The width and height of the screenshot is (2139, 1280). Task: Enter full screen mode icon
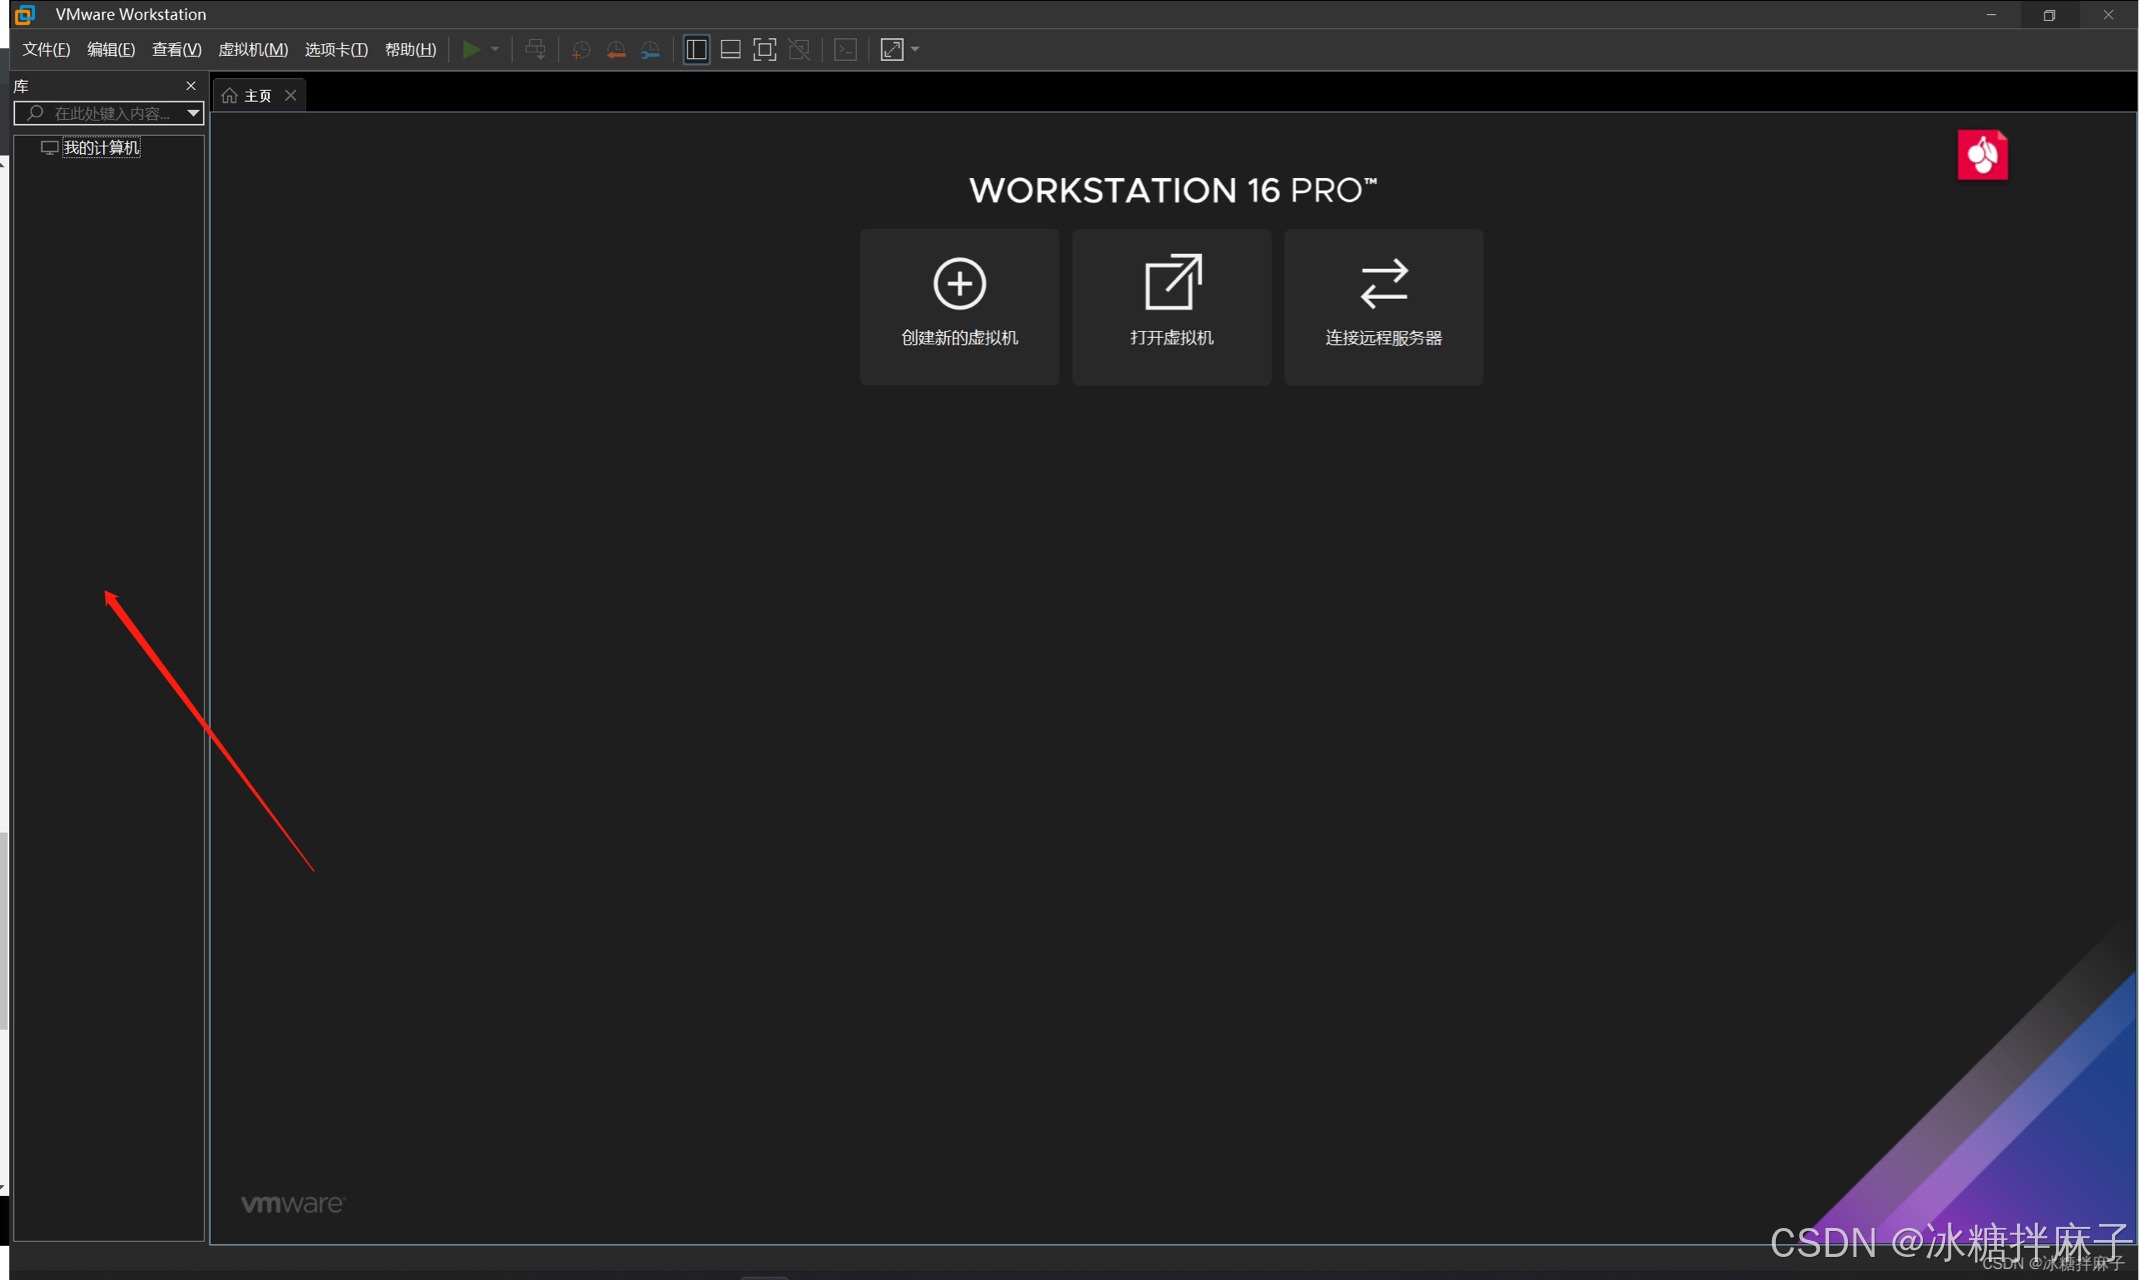pyautogui.click(x=764, y=50)
